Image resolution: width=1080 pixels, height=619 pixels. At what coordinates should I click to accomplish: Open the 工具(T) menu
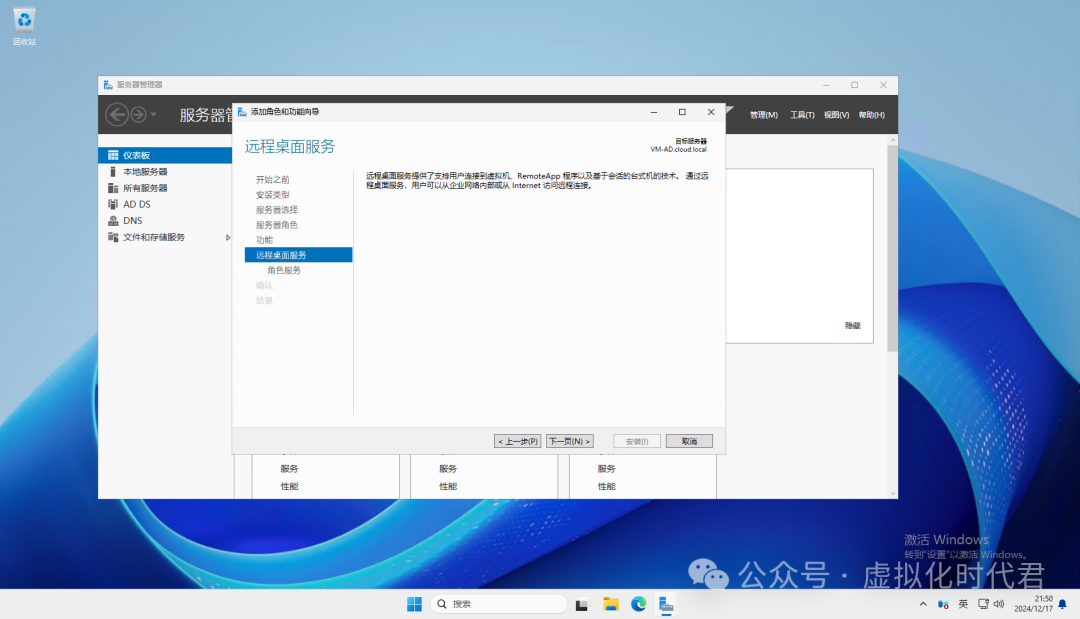[x=802, y=115]
